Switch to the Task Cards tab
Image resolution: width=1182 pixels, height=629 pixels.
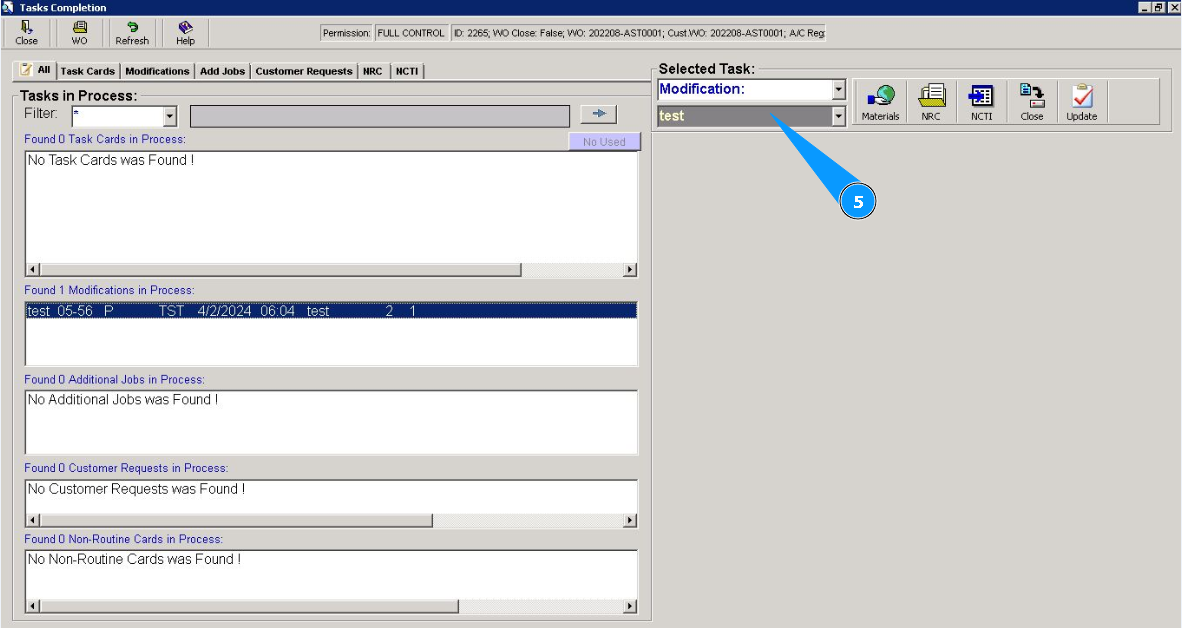(x=87, y=71)
